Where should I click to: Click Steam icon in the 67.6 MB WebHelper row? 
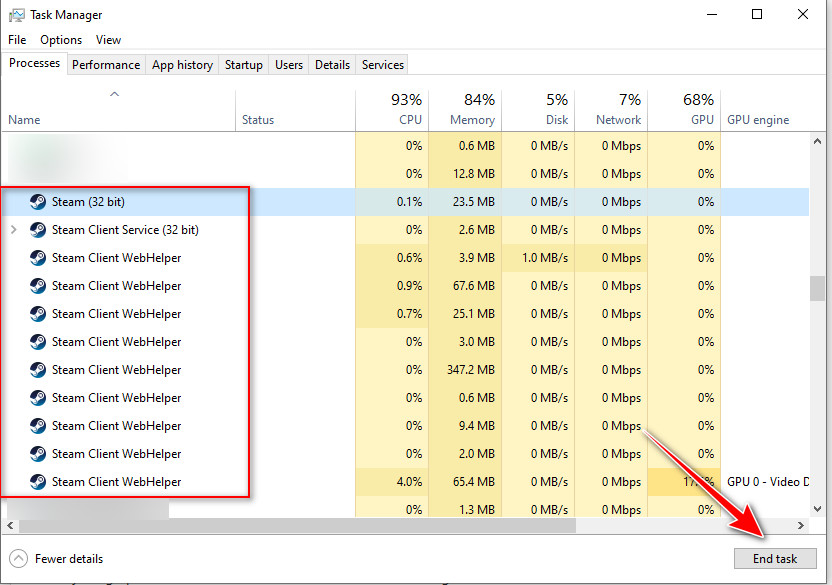coord(38,286)
